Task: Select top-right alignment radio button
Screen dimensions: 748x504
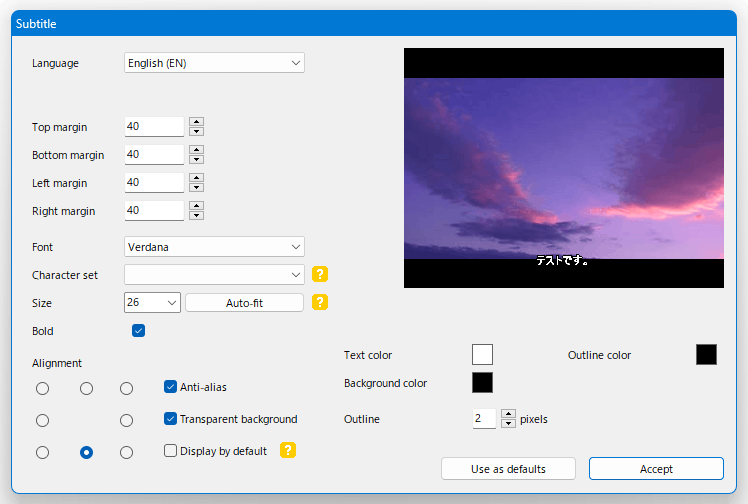Action: (126, 389)
